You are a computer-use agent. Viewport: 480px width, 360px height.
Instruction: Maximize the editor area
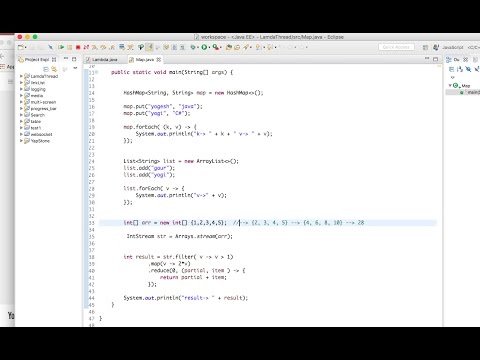point(435,59)
